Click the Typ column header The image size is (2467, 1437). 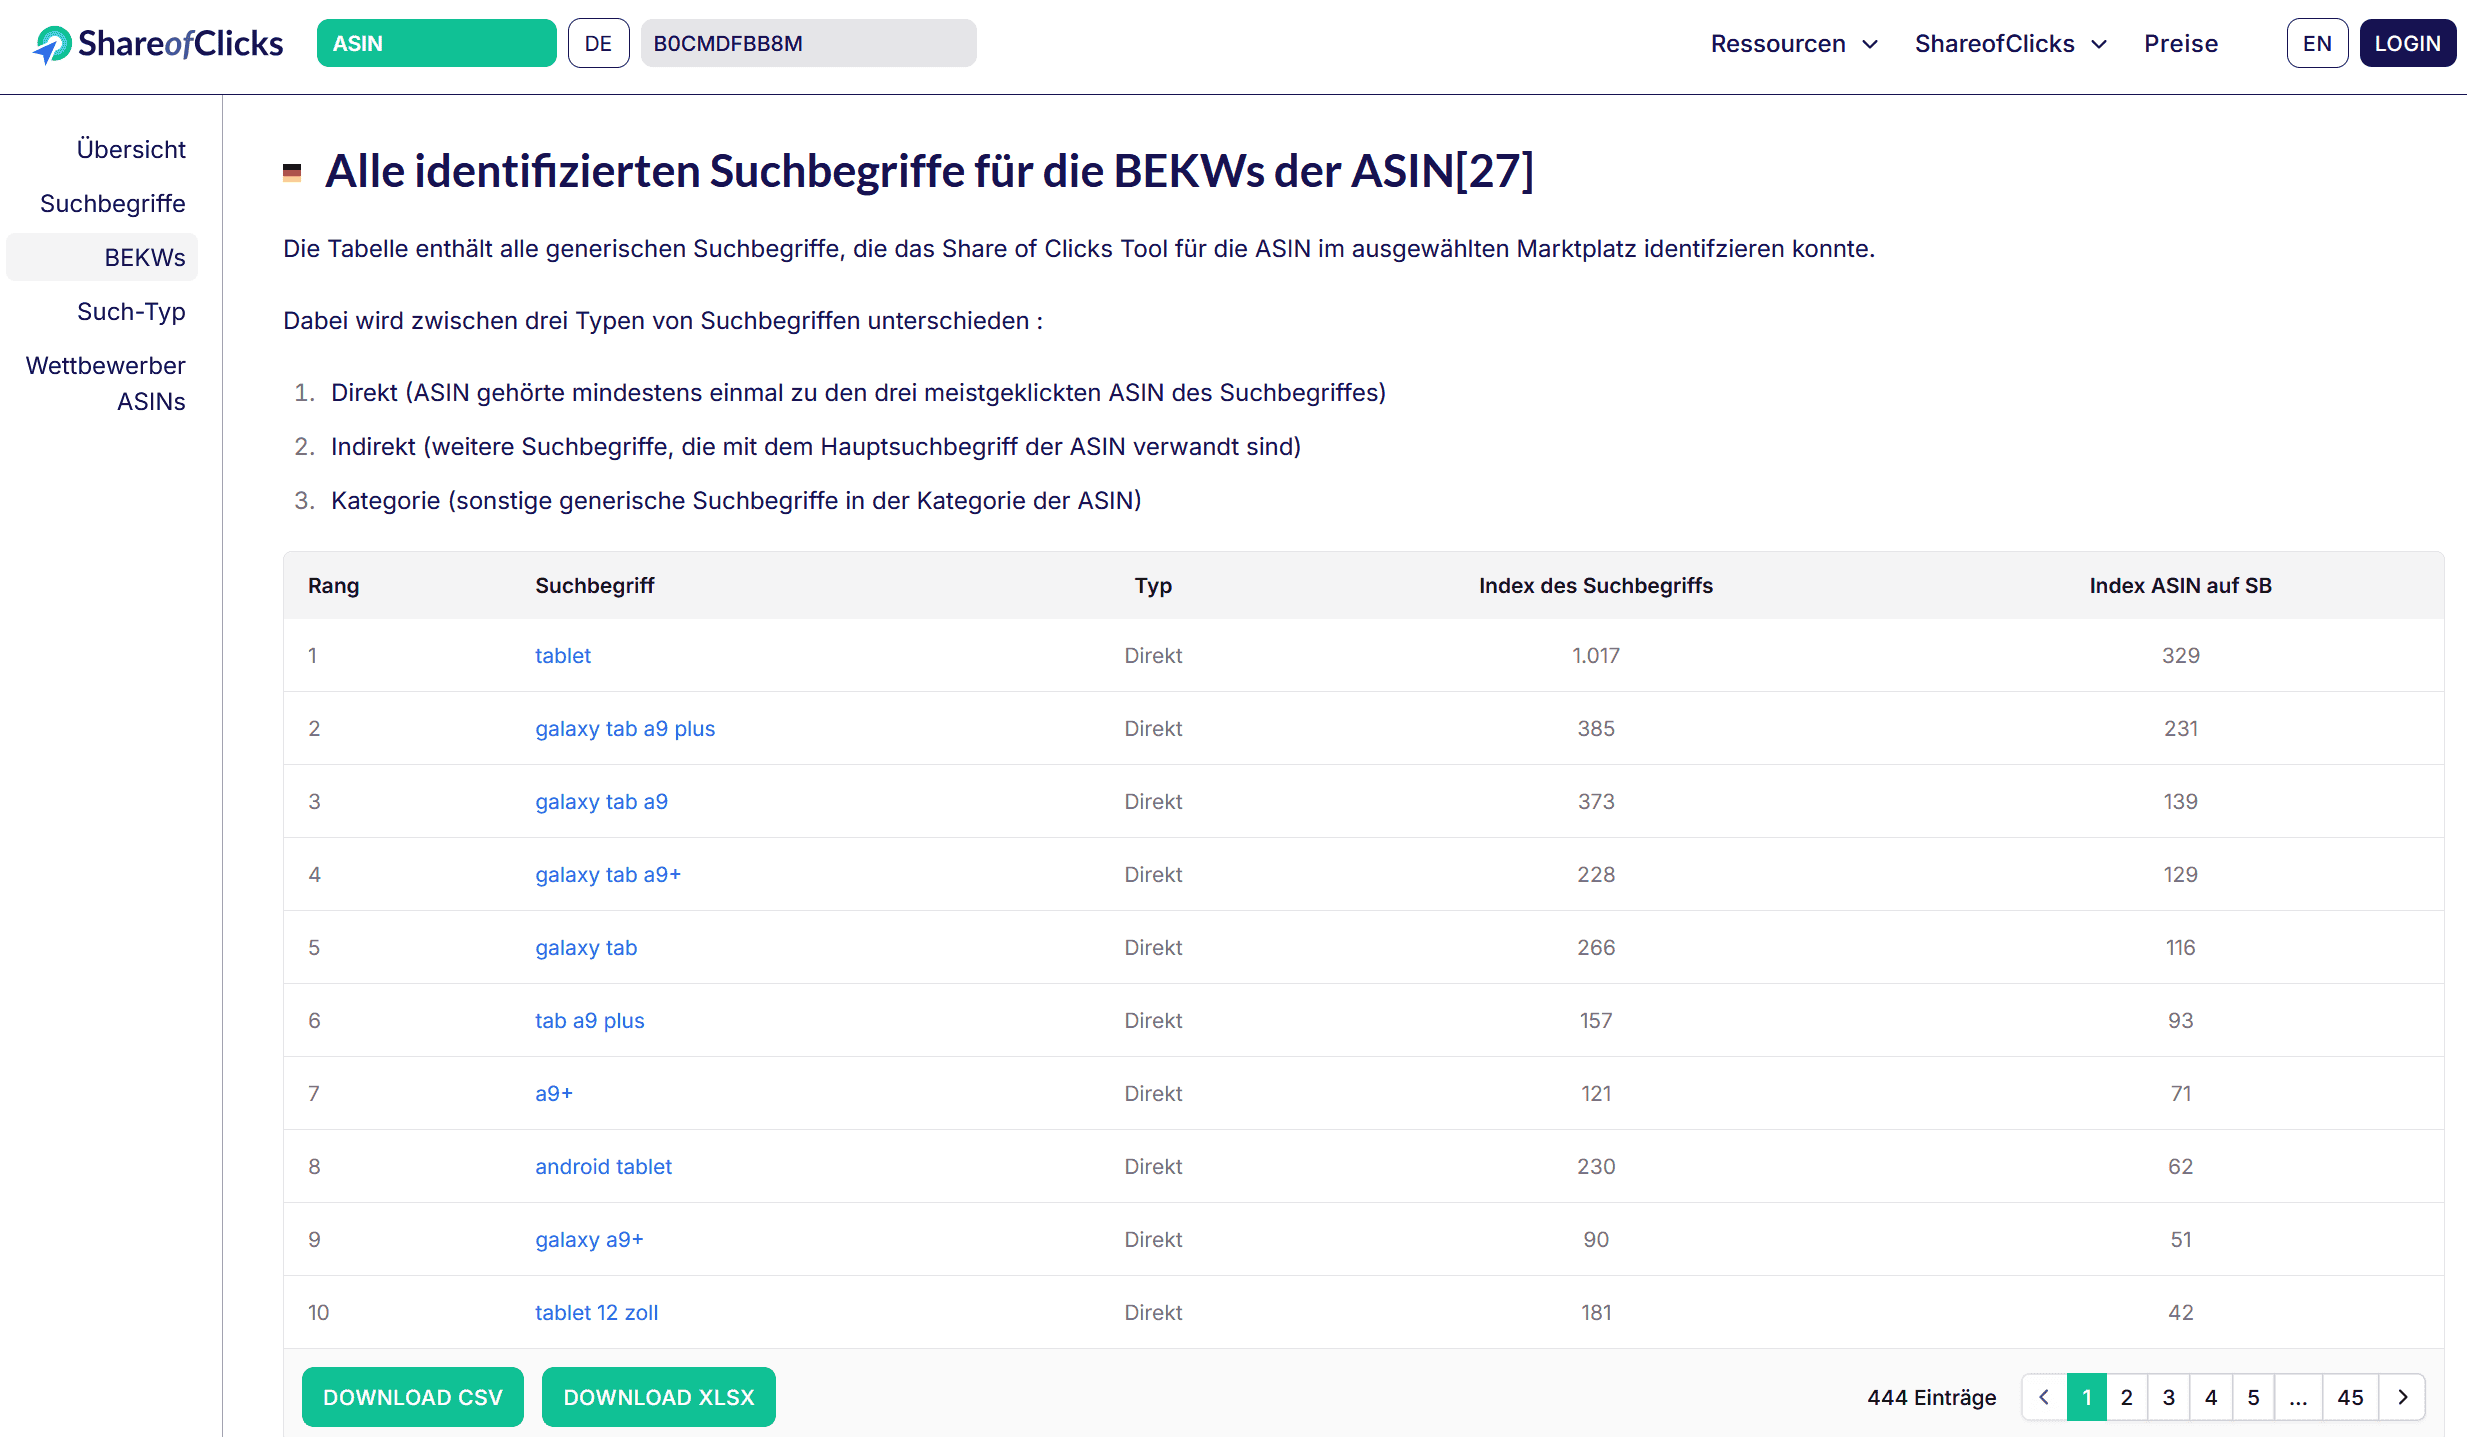(1153, 586)
